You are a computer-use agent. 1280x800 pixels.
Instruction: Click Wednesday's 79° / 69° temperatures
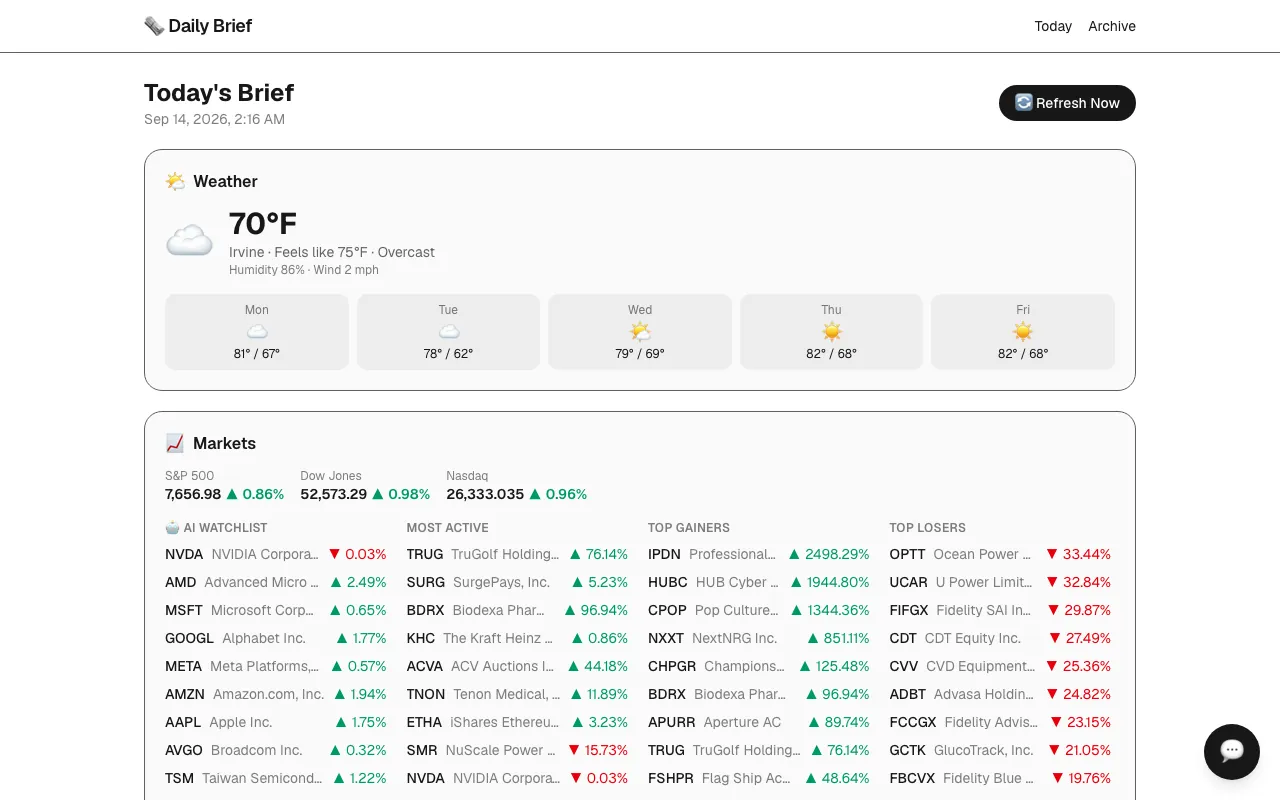(x=640, y=353)
